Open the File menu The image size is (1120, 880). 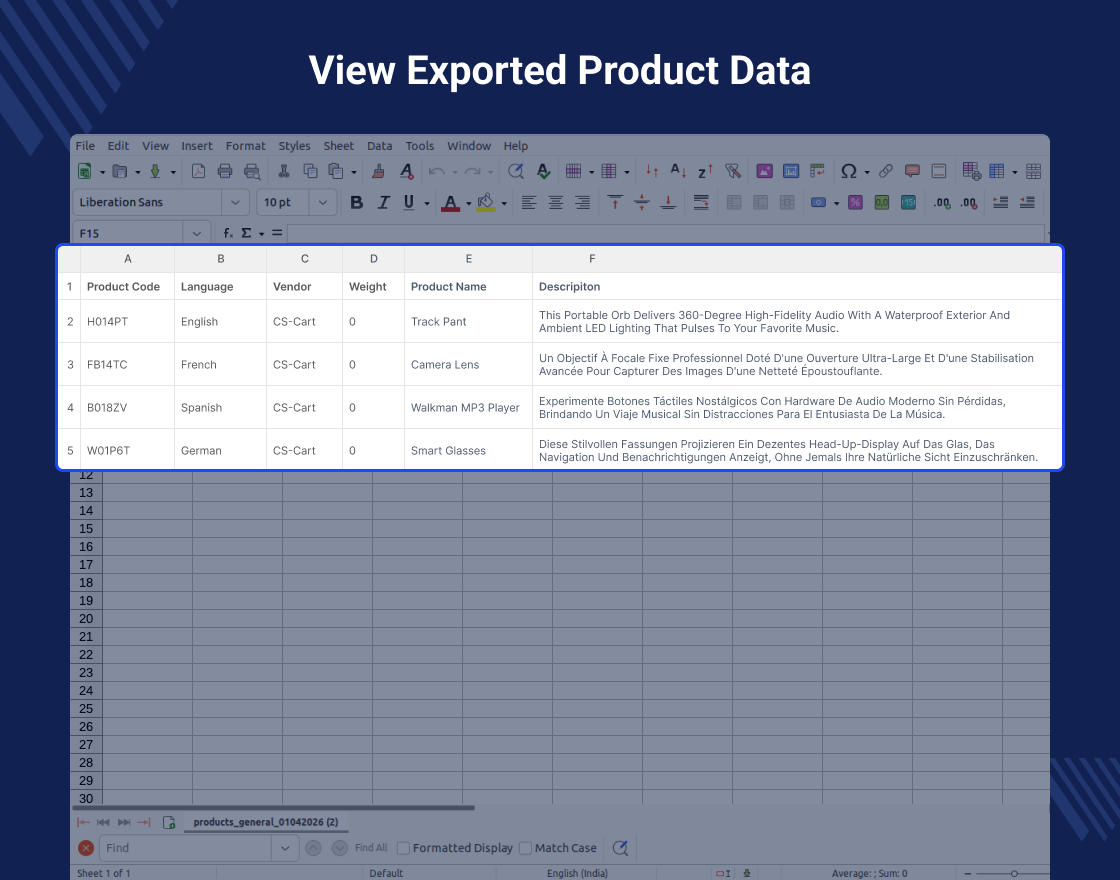coord(85,146)
